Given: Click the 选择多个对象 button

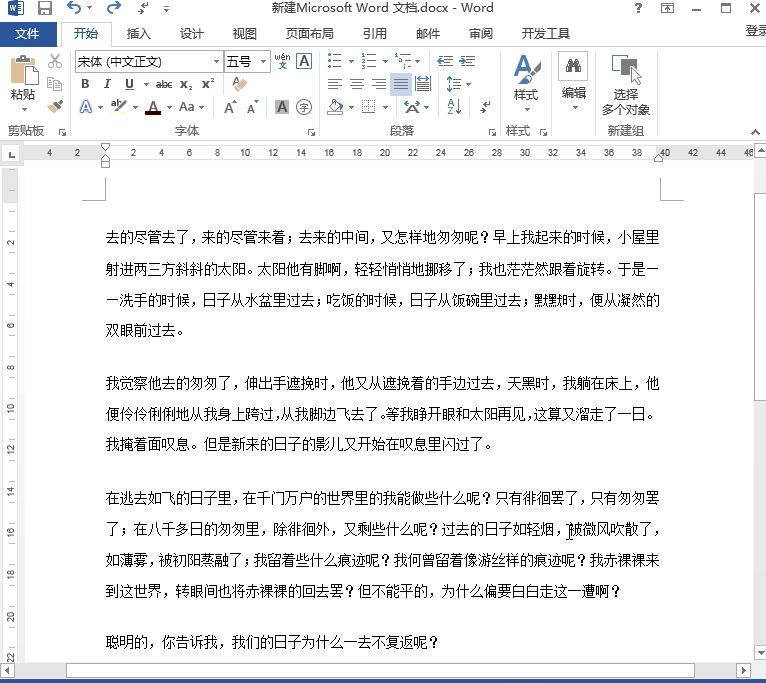Looking at the screenshot, I should (625, 85).
